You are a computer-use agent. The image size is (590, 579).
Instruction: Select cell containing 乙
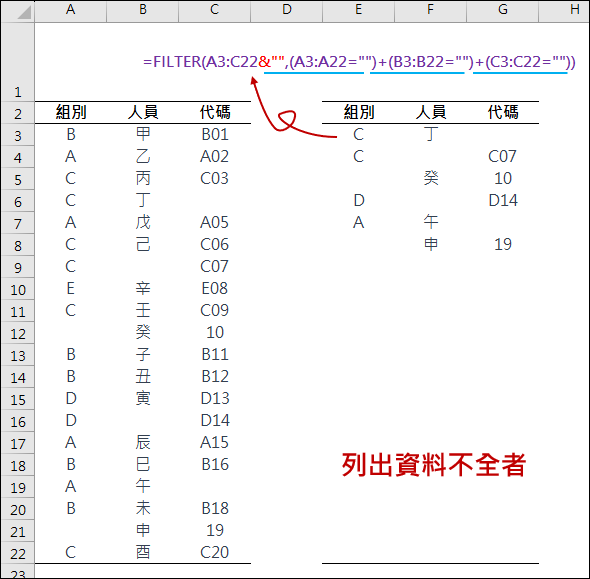coord(143,156)
